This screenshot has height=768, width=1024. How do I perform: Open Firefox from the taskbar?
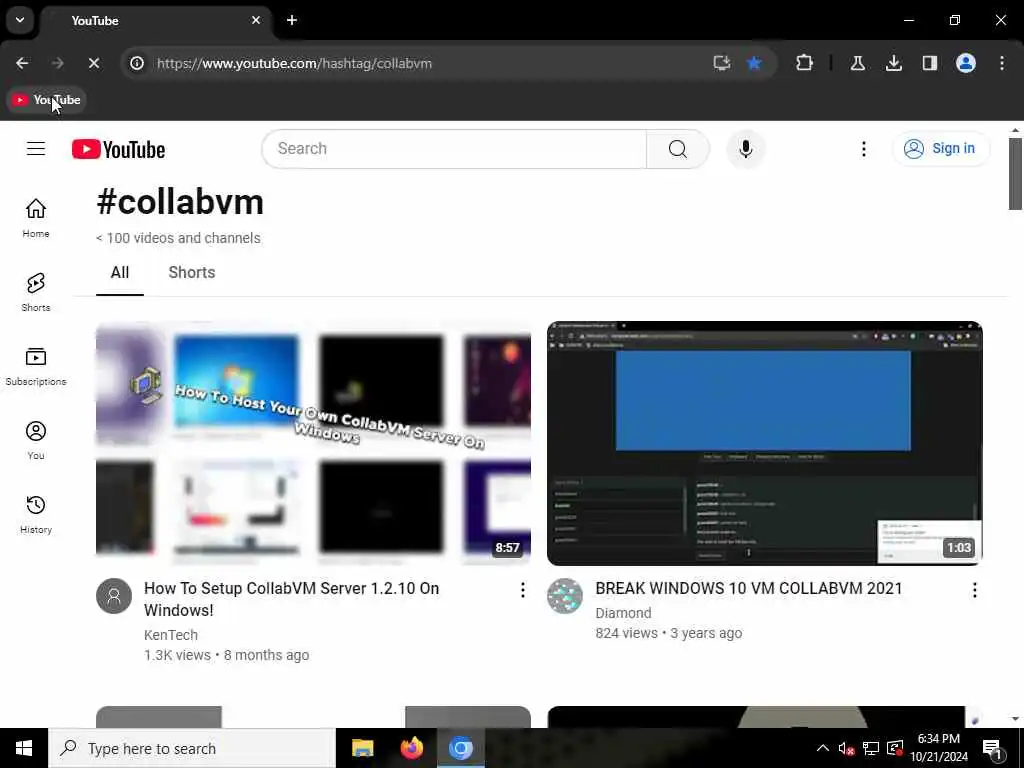(411, 748)
